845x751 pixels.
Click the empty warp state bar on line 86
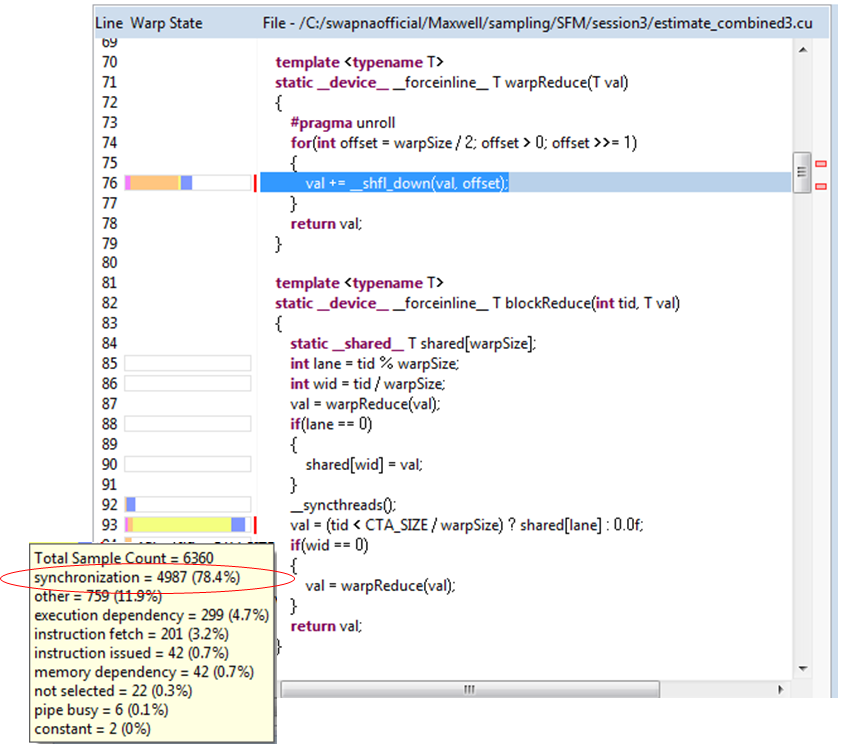pos(188,384)
